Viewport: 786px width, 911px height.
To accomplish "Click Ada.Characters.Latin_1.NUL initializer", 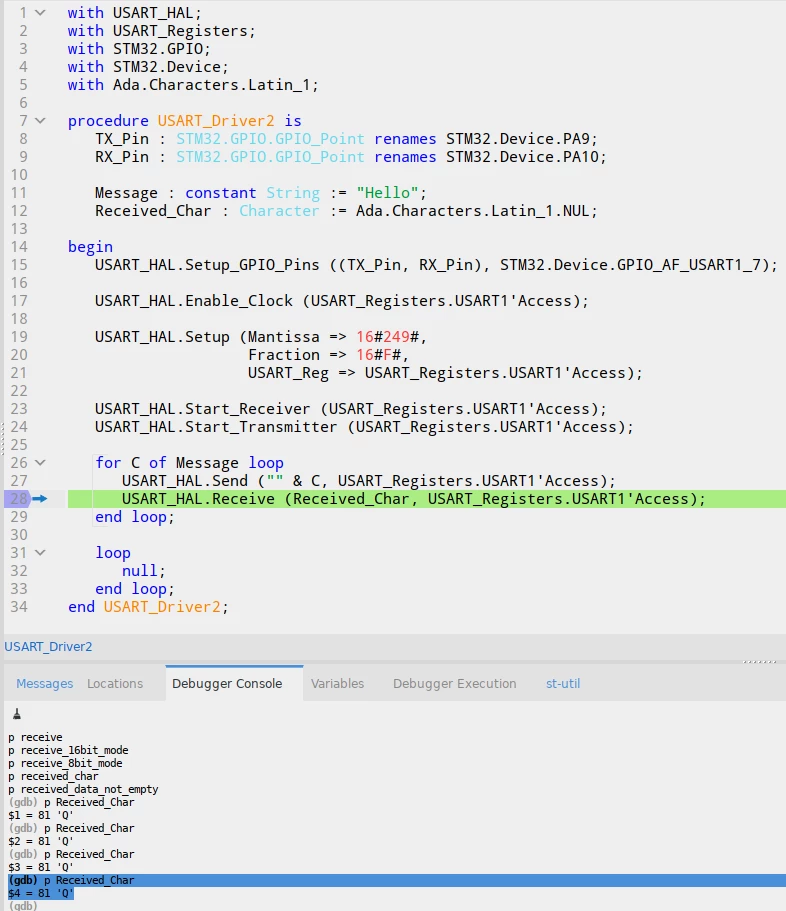I will (473, 210).
